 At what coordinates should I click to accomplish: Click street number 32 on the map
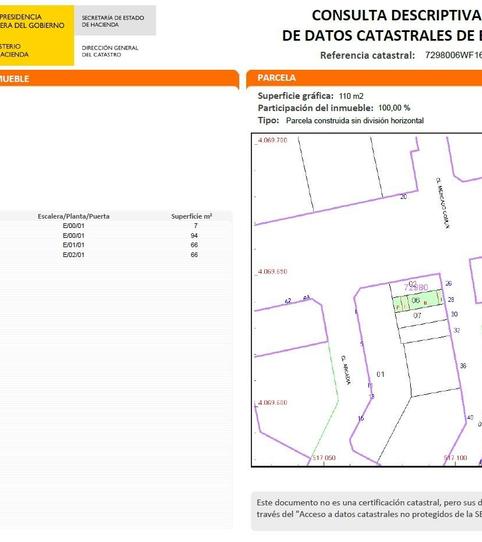pos(457,330)
